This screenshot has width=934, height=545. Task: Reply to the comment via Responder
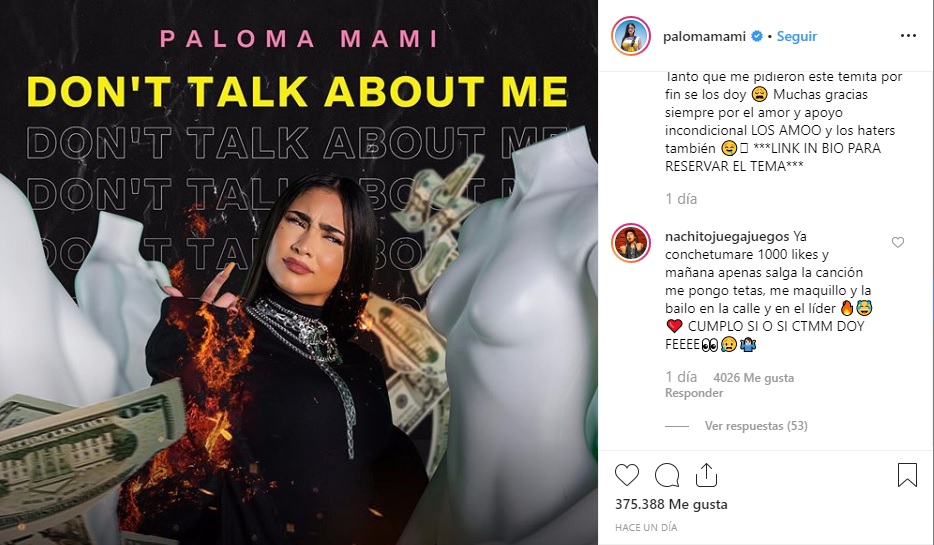694,393
